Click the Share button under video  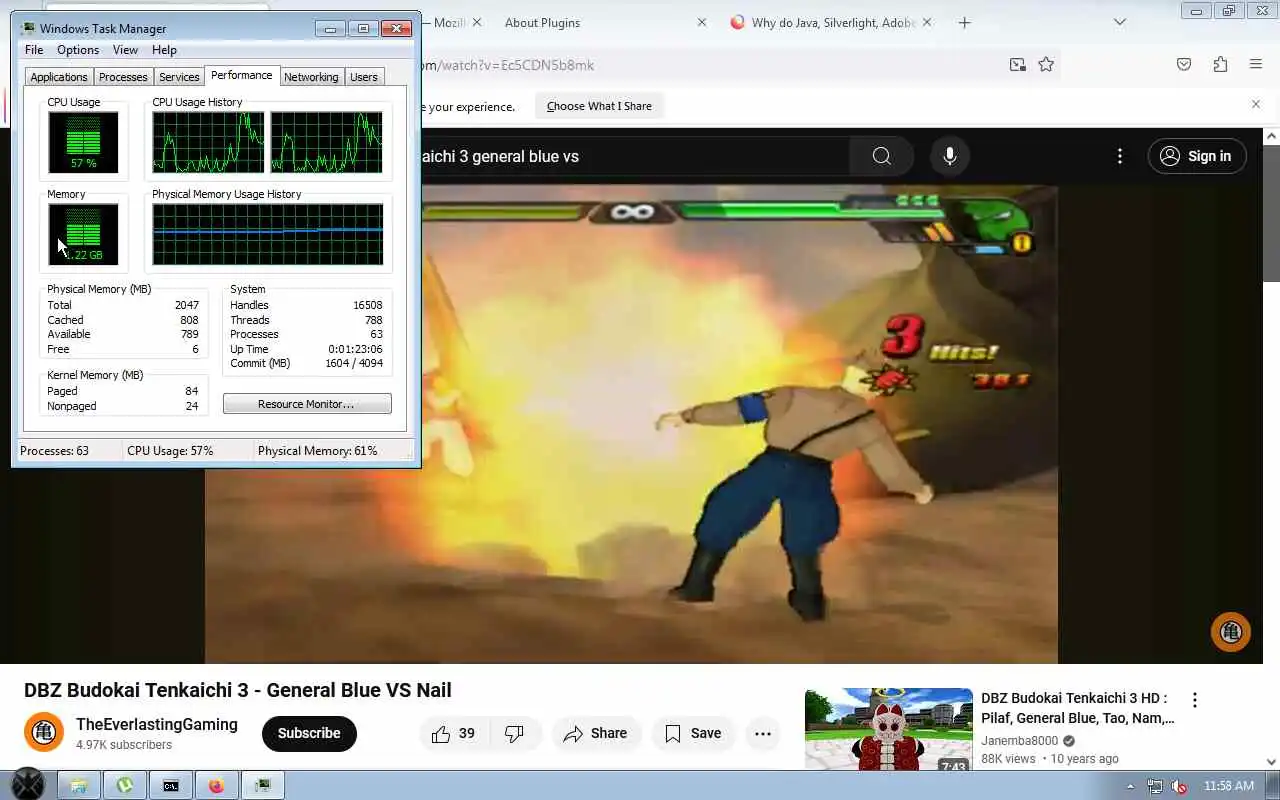595,733
